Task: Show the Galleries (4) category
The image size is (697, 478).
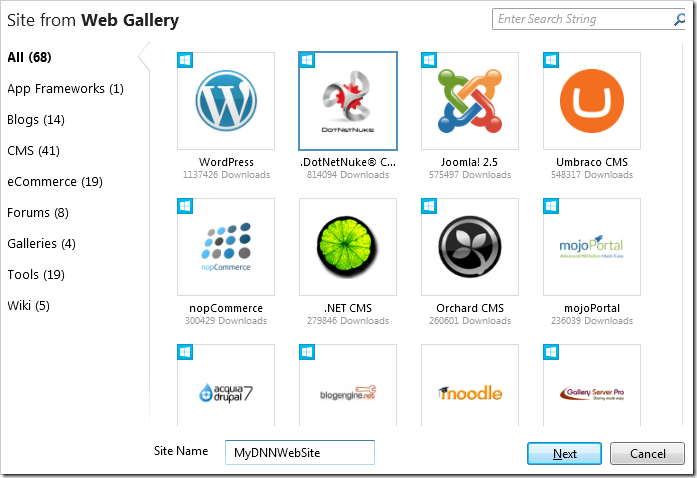Action: [x=41, y=244]
